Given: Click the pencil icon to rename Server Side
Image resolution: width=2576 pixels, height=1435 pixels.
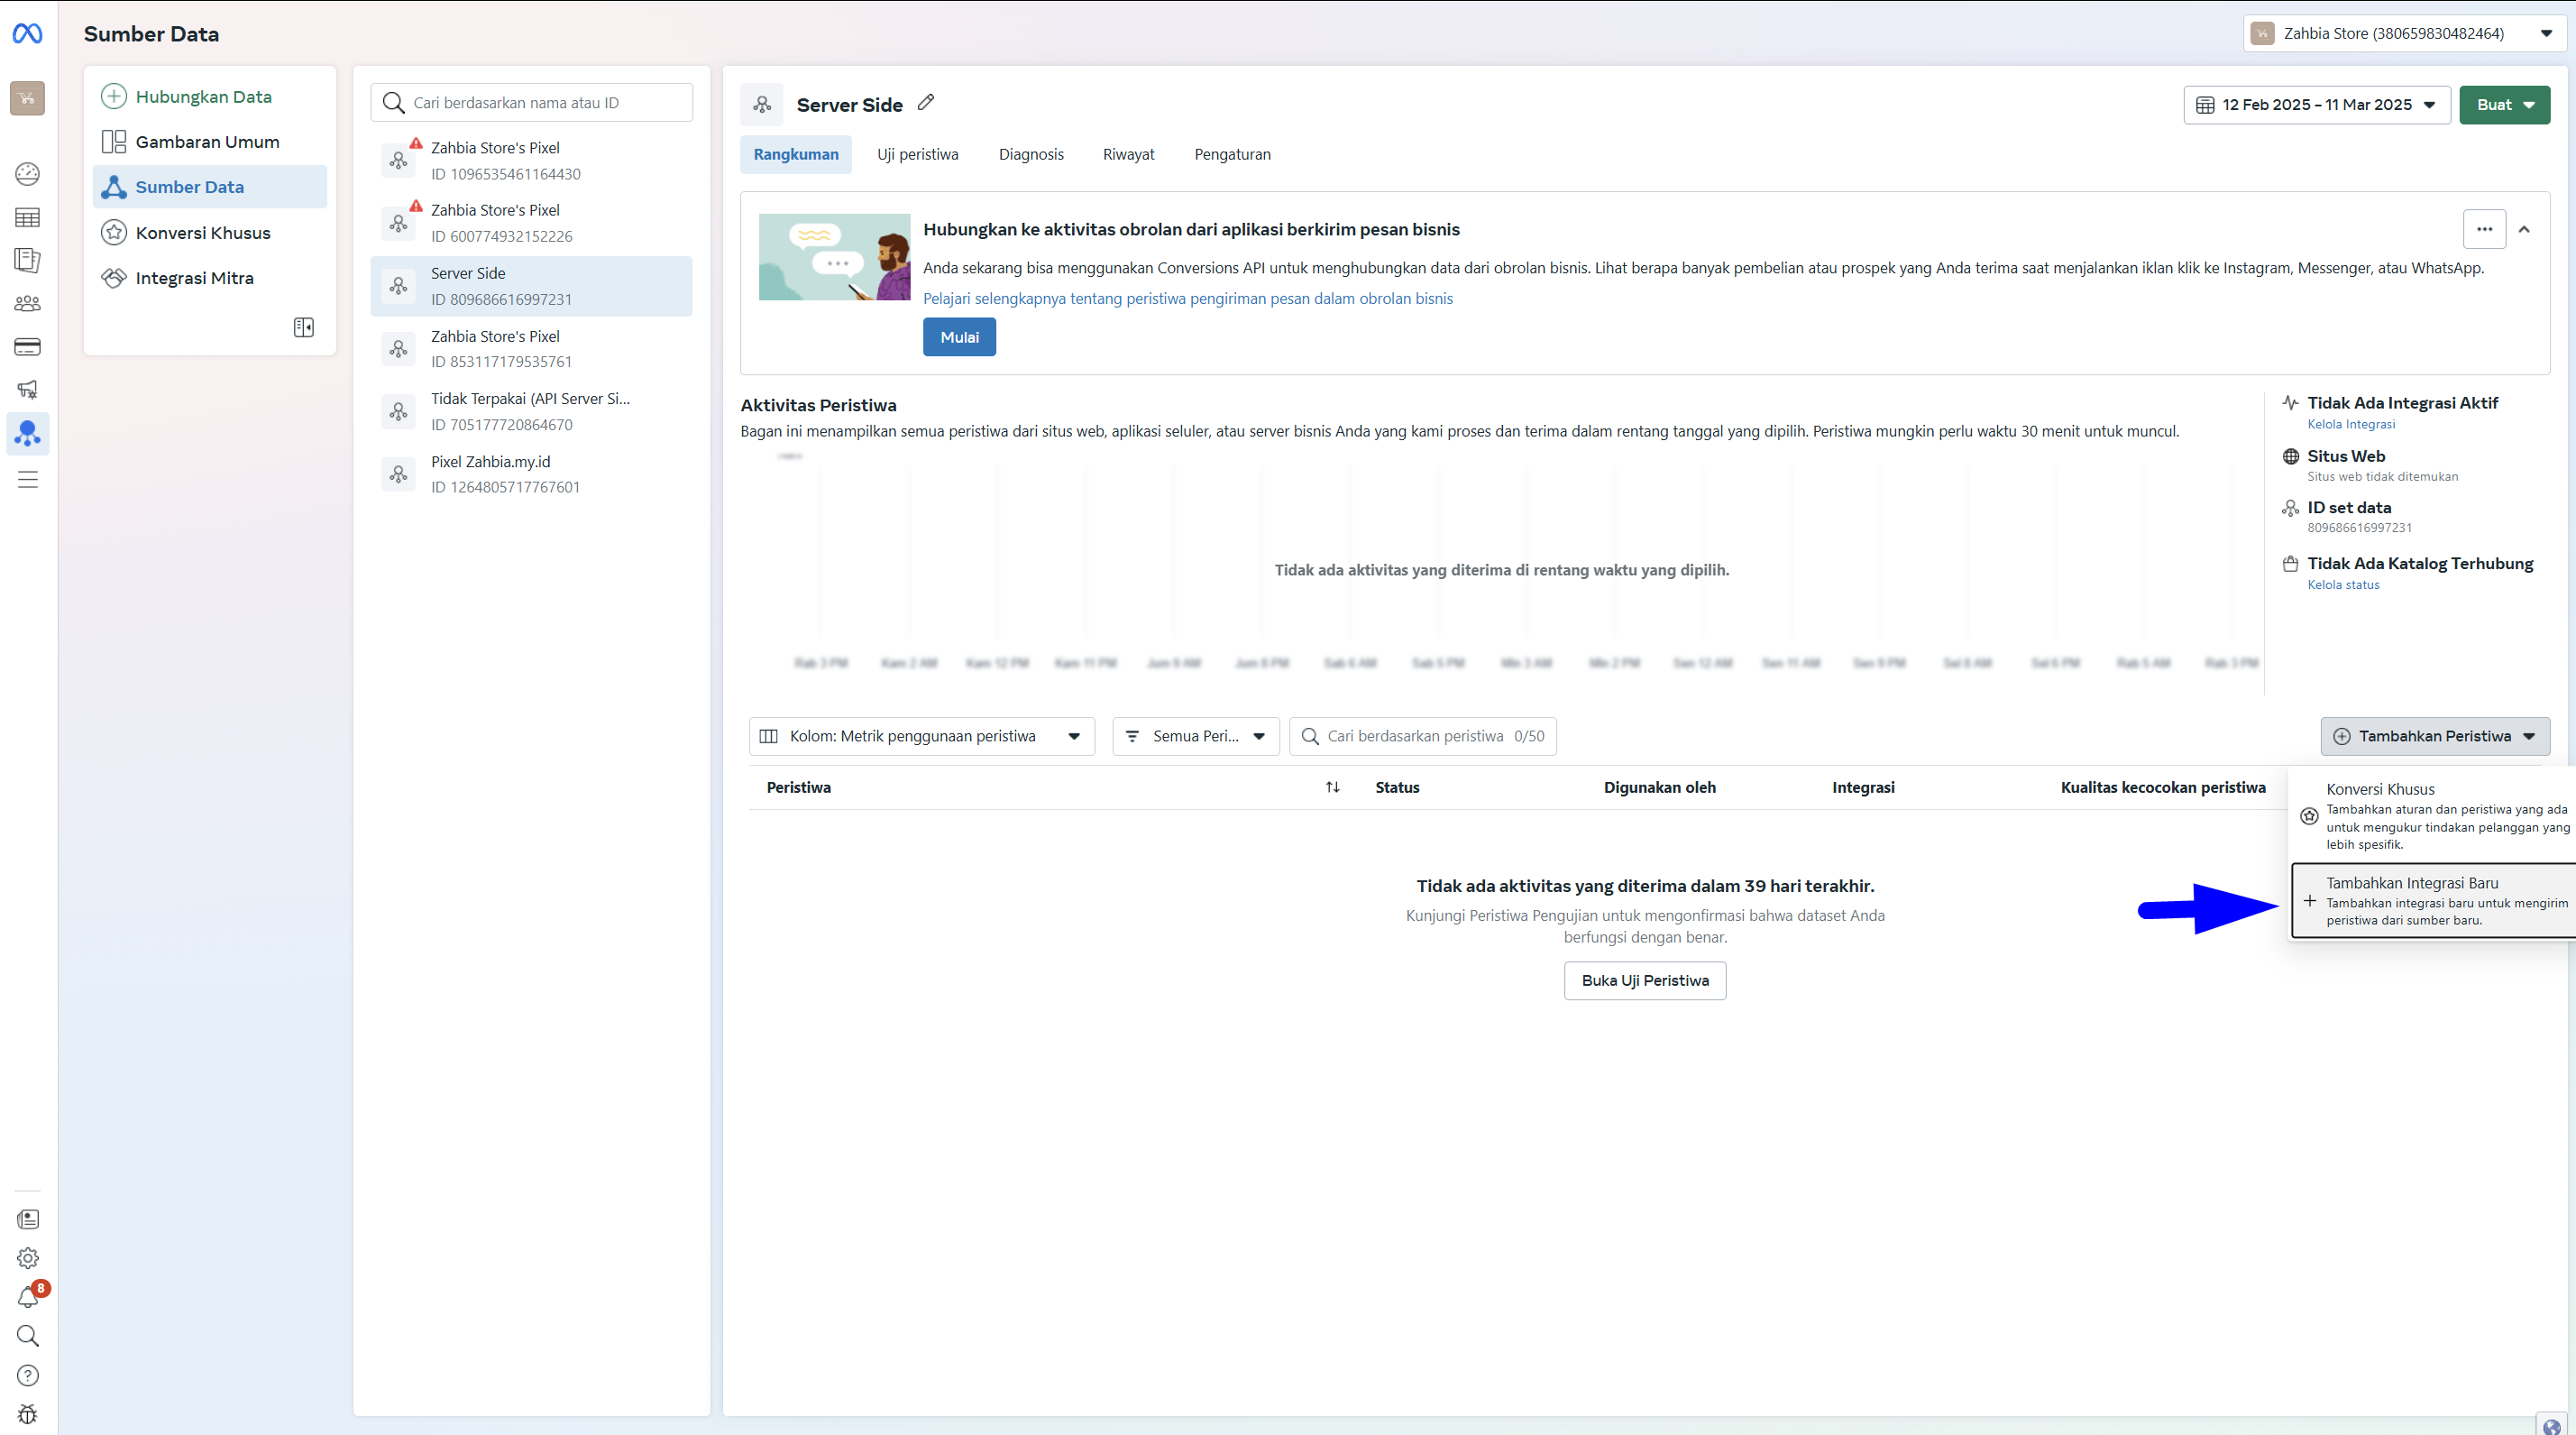Looking at the screenshot, I should 926,102.
